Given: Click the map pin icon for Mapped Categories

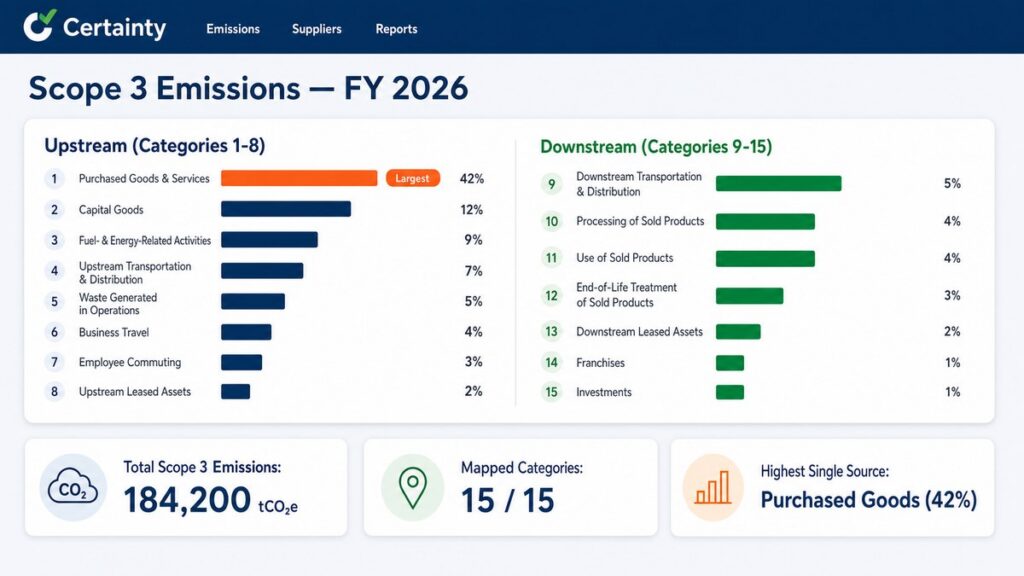Looking at the screenshot, I should point(413,487).
